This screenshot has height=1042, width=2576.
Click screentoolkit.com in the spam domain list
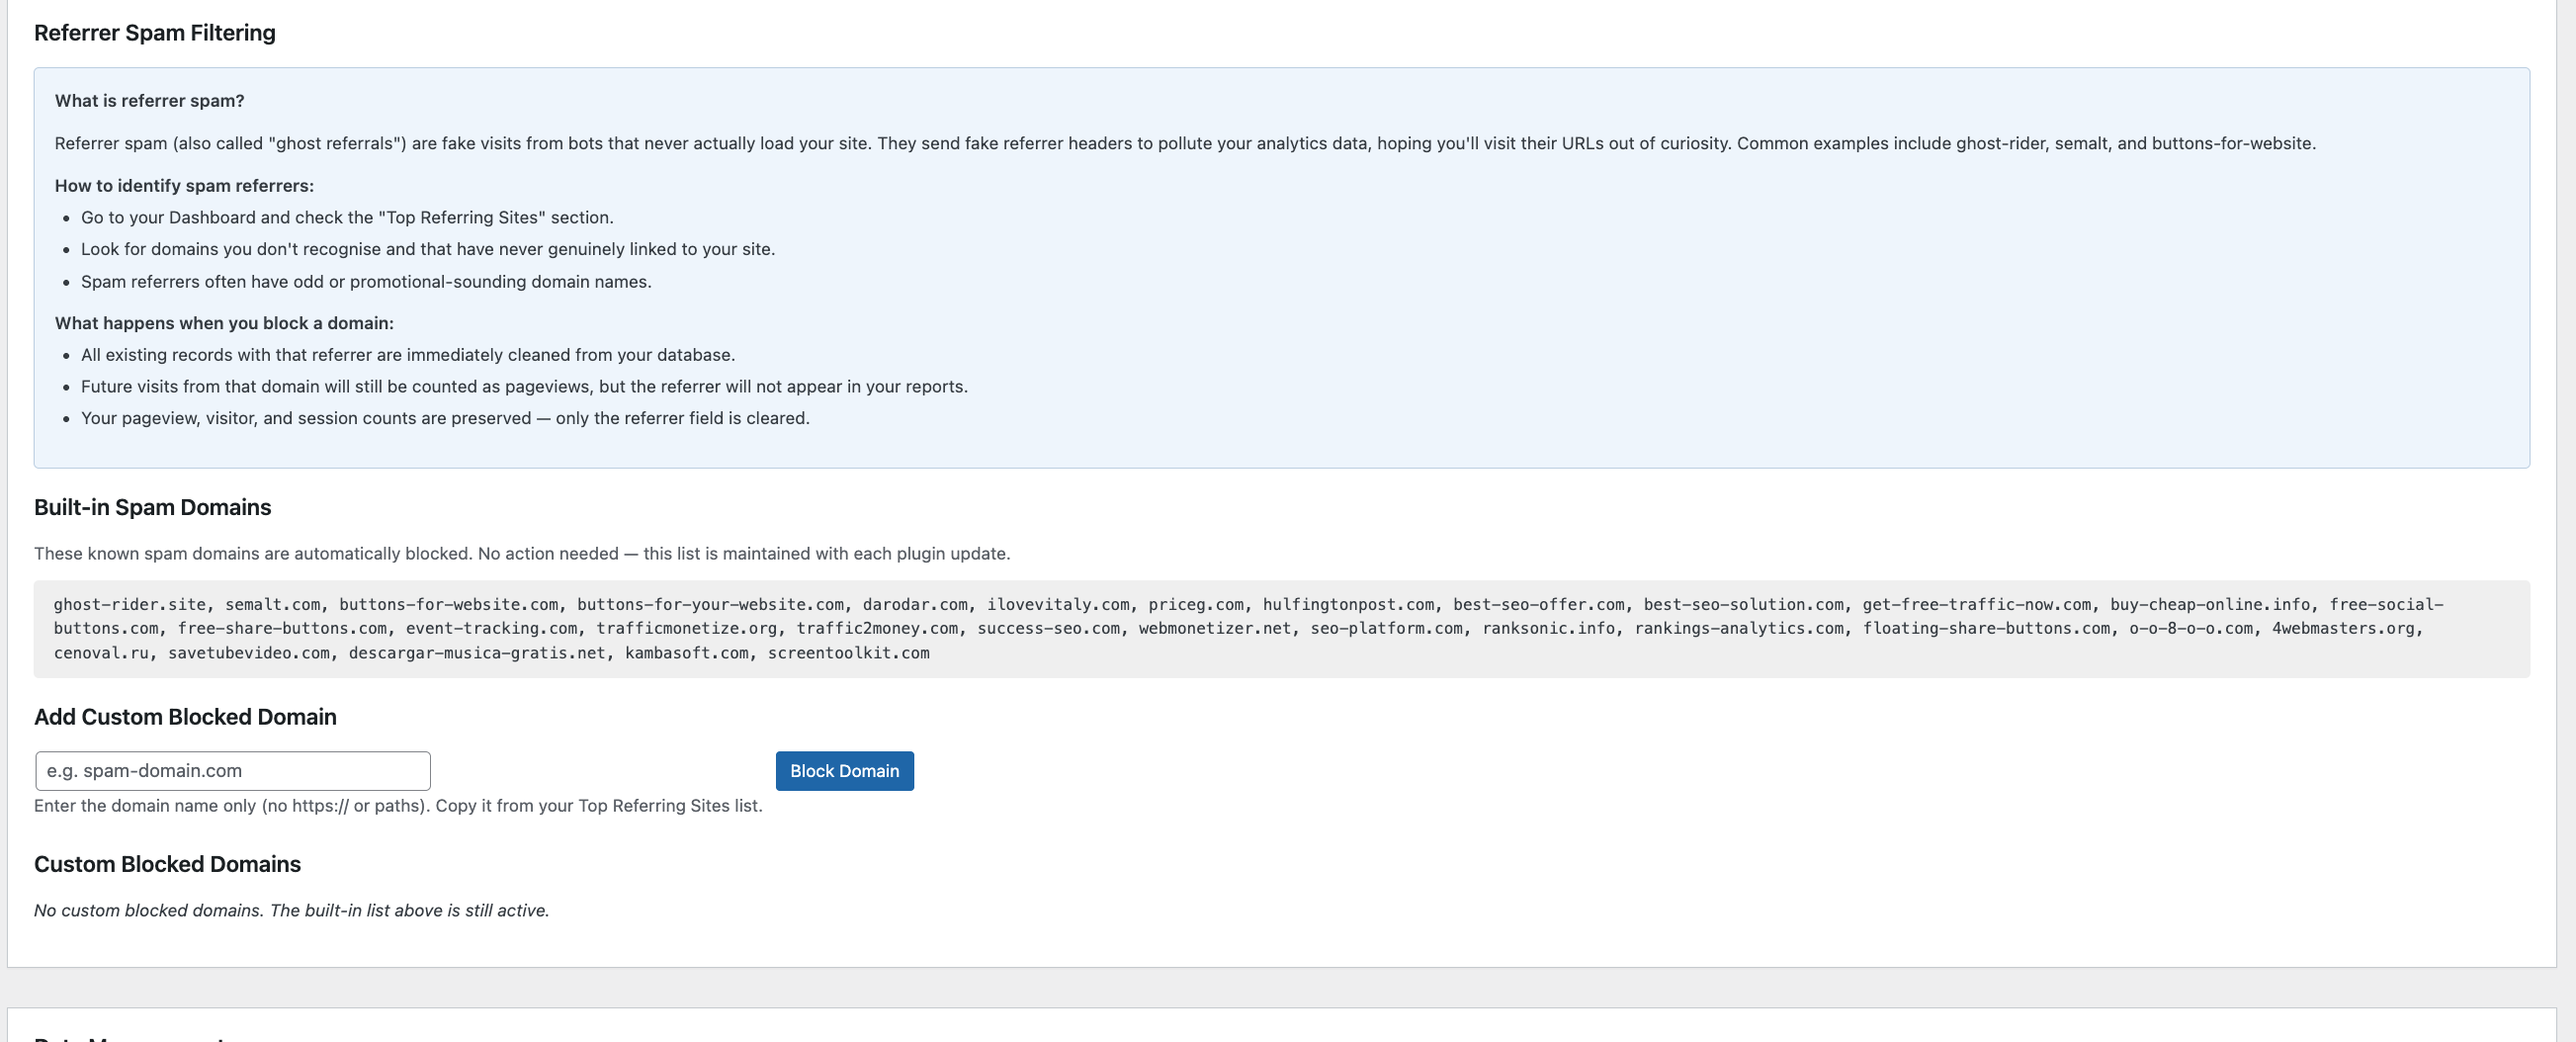click(848, 653)
